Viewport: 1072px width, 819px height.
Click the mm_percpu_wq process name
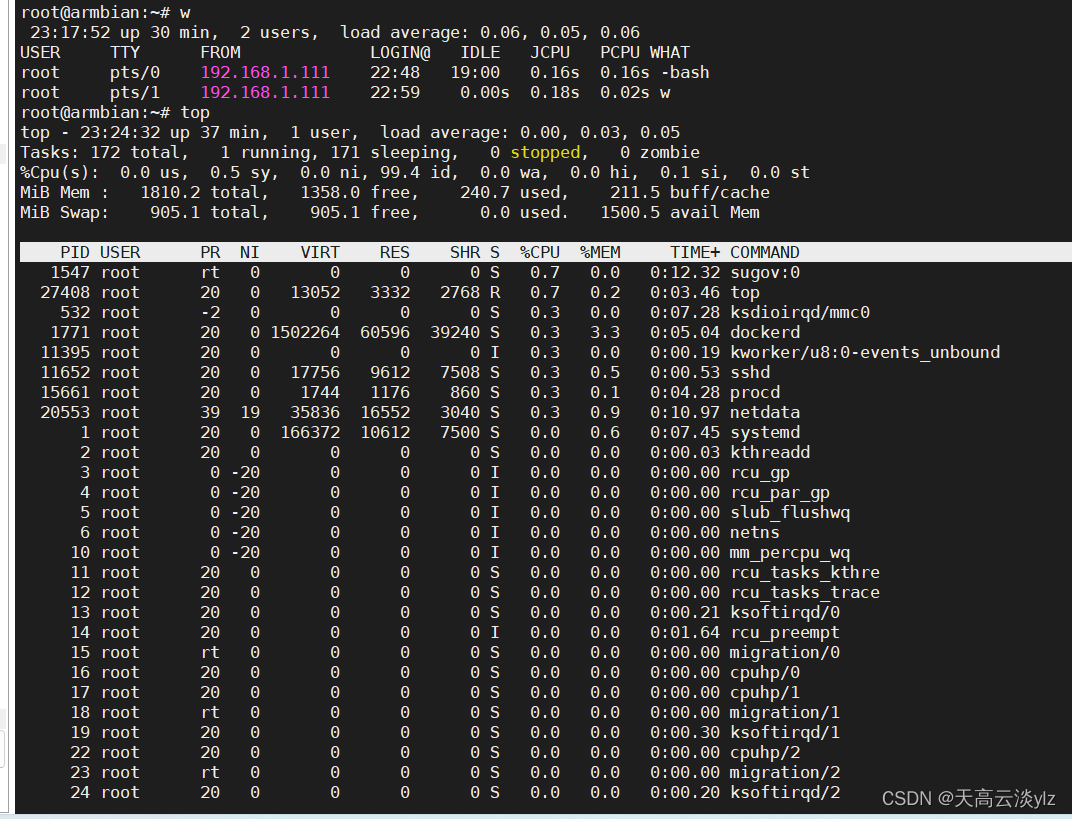click(790, 552)
